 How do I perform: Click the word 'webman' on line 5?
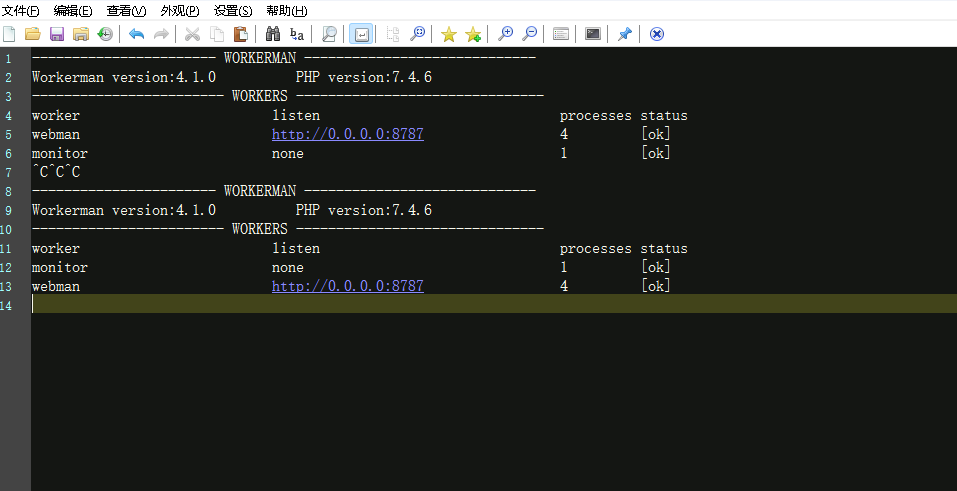(x=56, y=134)
